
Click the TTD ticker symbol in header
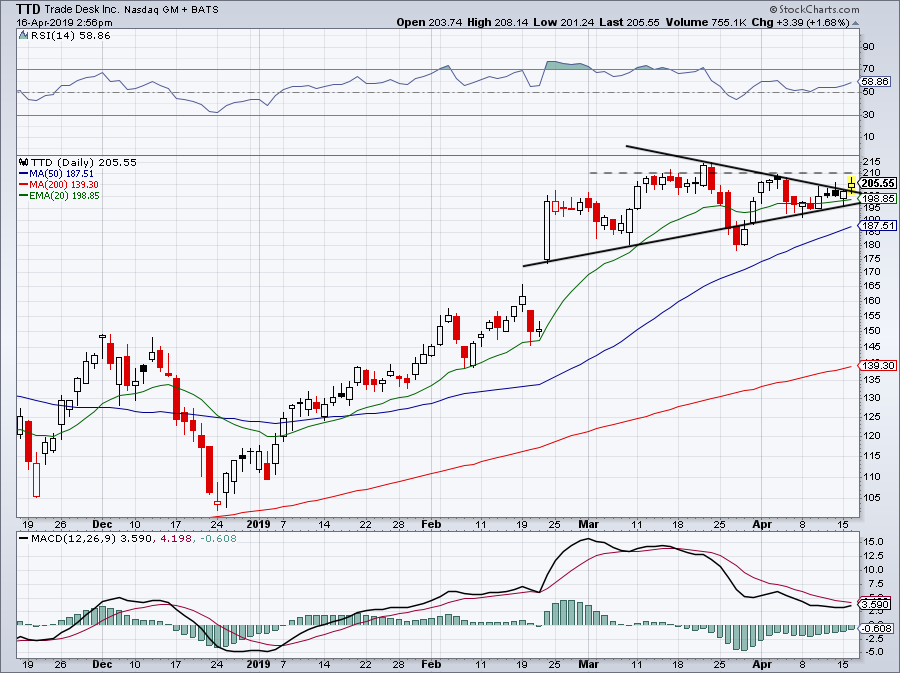pos(28,9)
